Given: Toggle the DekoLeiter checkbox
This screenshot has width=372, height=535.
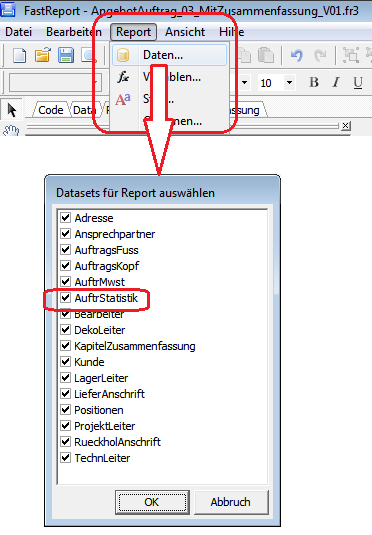Looking at the screenshot, I should coord(65,330).
